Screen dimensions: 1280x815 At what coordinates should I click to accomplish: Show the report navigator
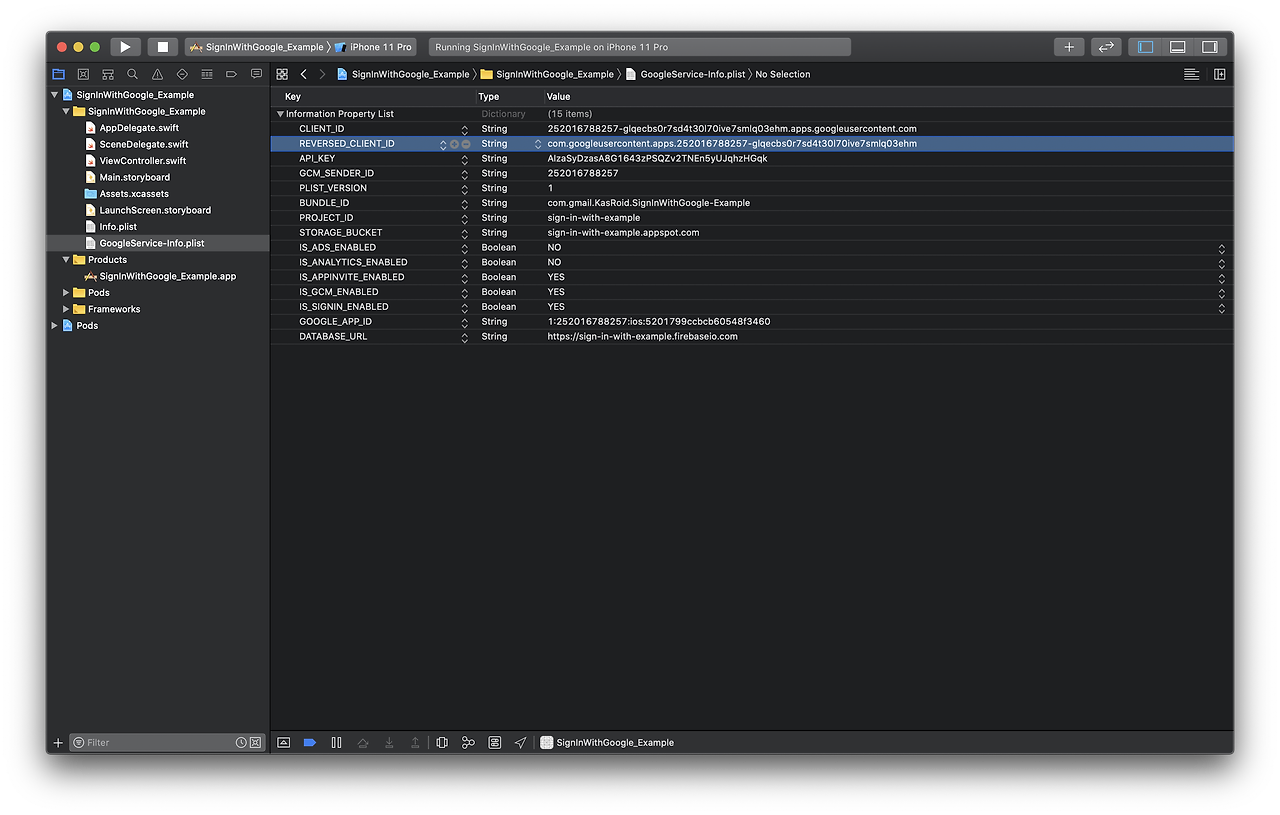coord(256,74)
